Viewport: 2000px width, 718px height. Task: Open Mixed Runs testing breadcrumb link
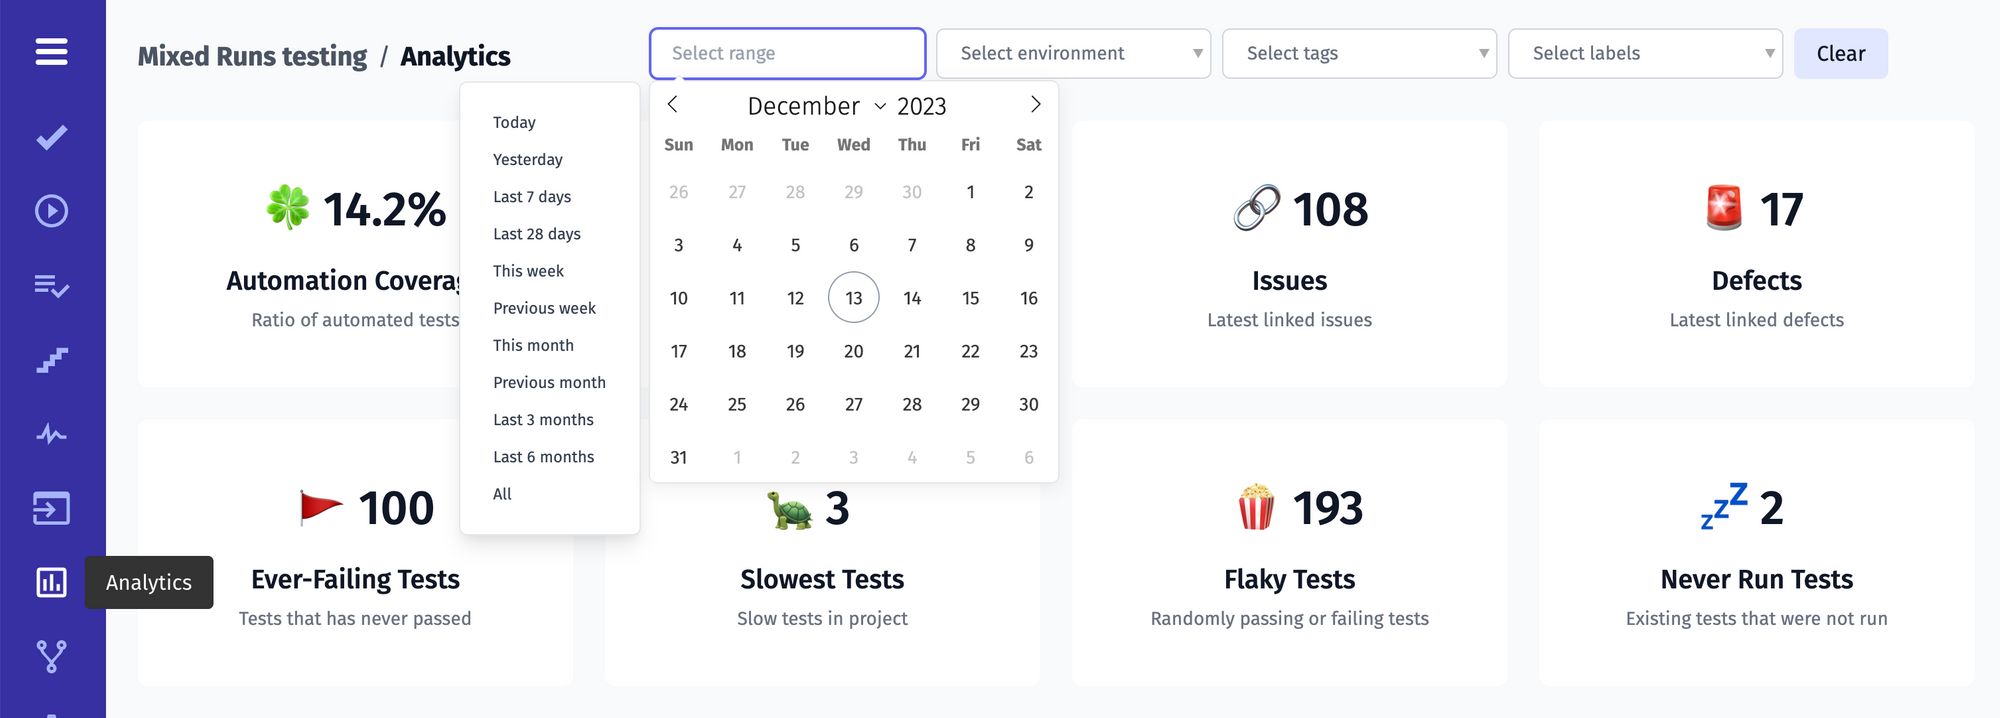(252, 56)
